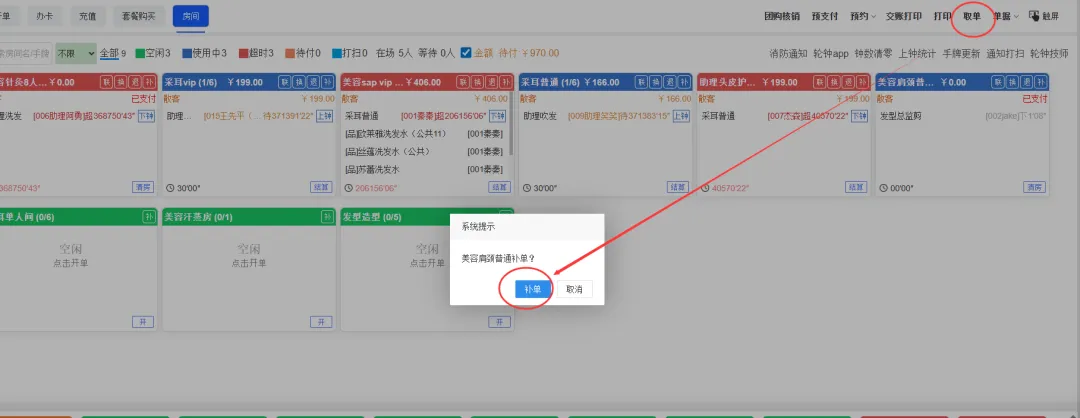Screen dimensions: 1080x418
Task: Click 退 icon on 采耳vip card
Action: pos(313,82)
